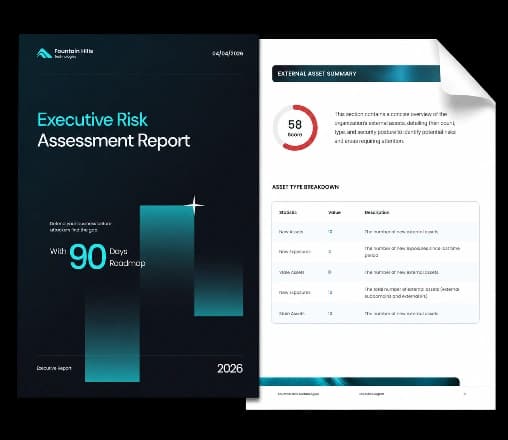
Task: Click the "2026" year on the cover
Action: 230,368
